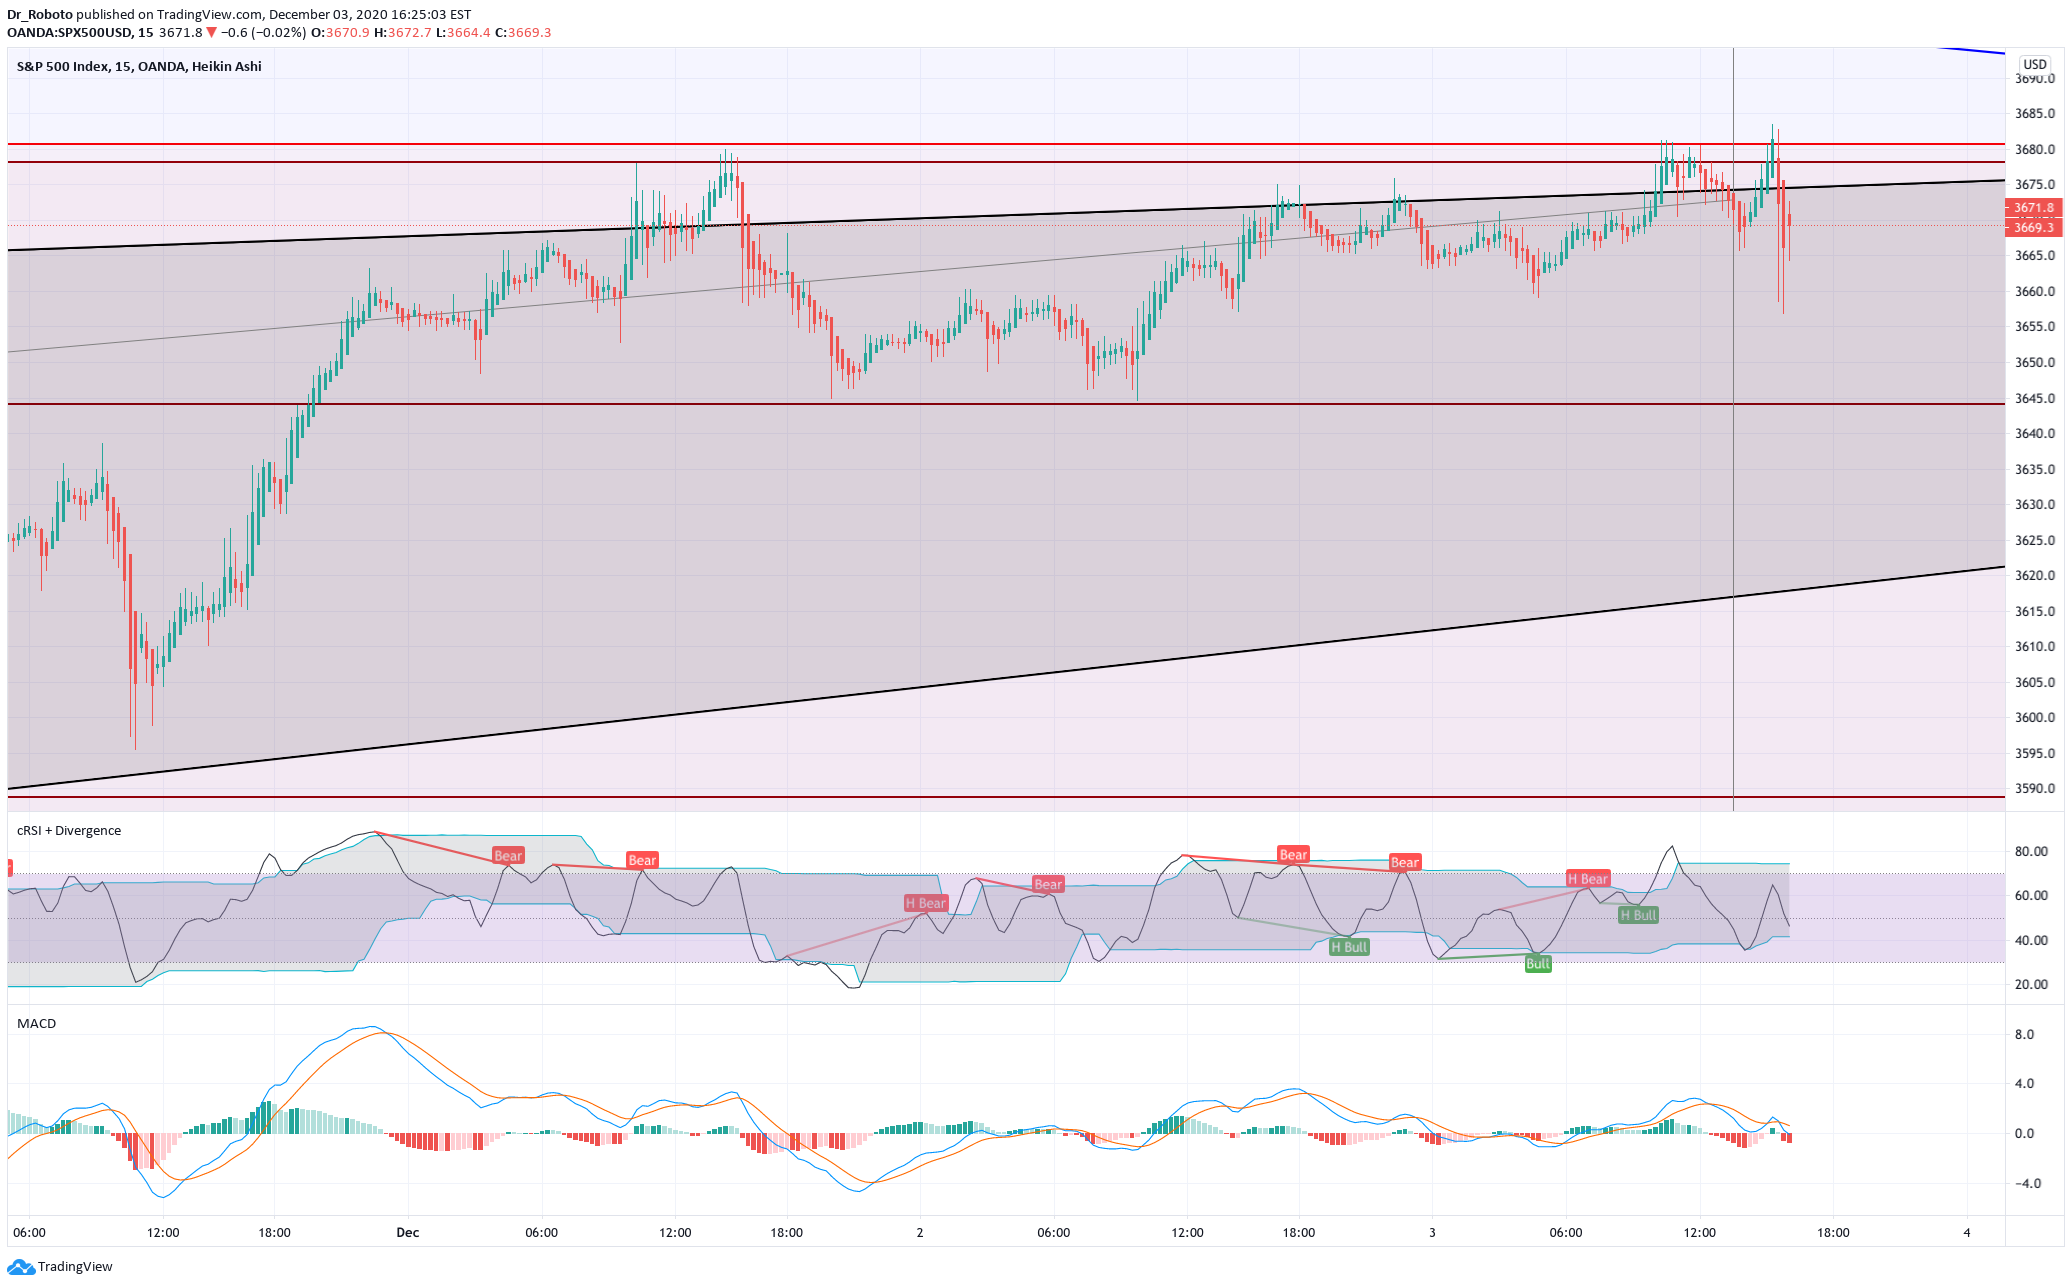Open the cRSI + Divergence indicator label
Viewport: 2072px width, 1287px height.
(x=69, y=830)
